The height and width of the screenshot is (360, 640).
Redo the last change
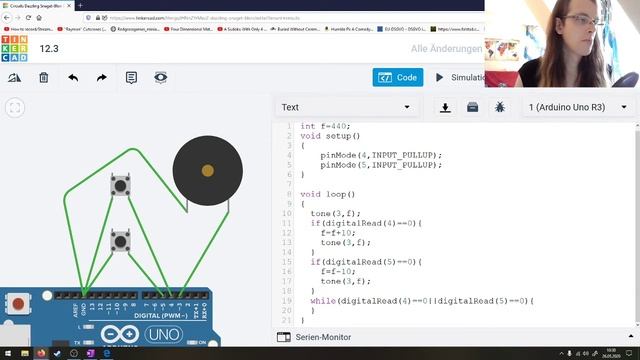point(102,78)
